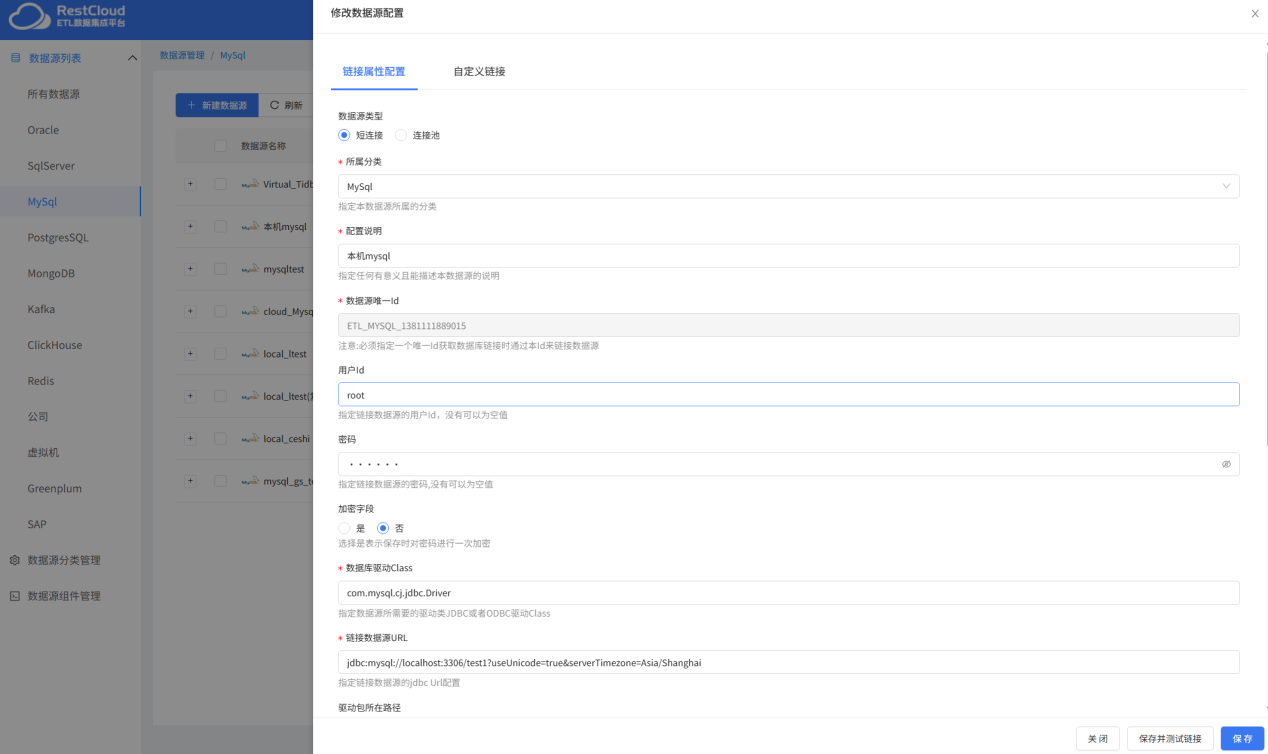Click the refresh icon beside 刷新
Viewport: 1268px width, 754px height.
point(274,105)
